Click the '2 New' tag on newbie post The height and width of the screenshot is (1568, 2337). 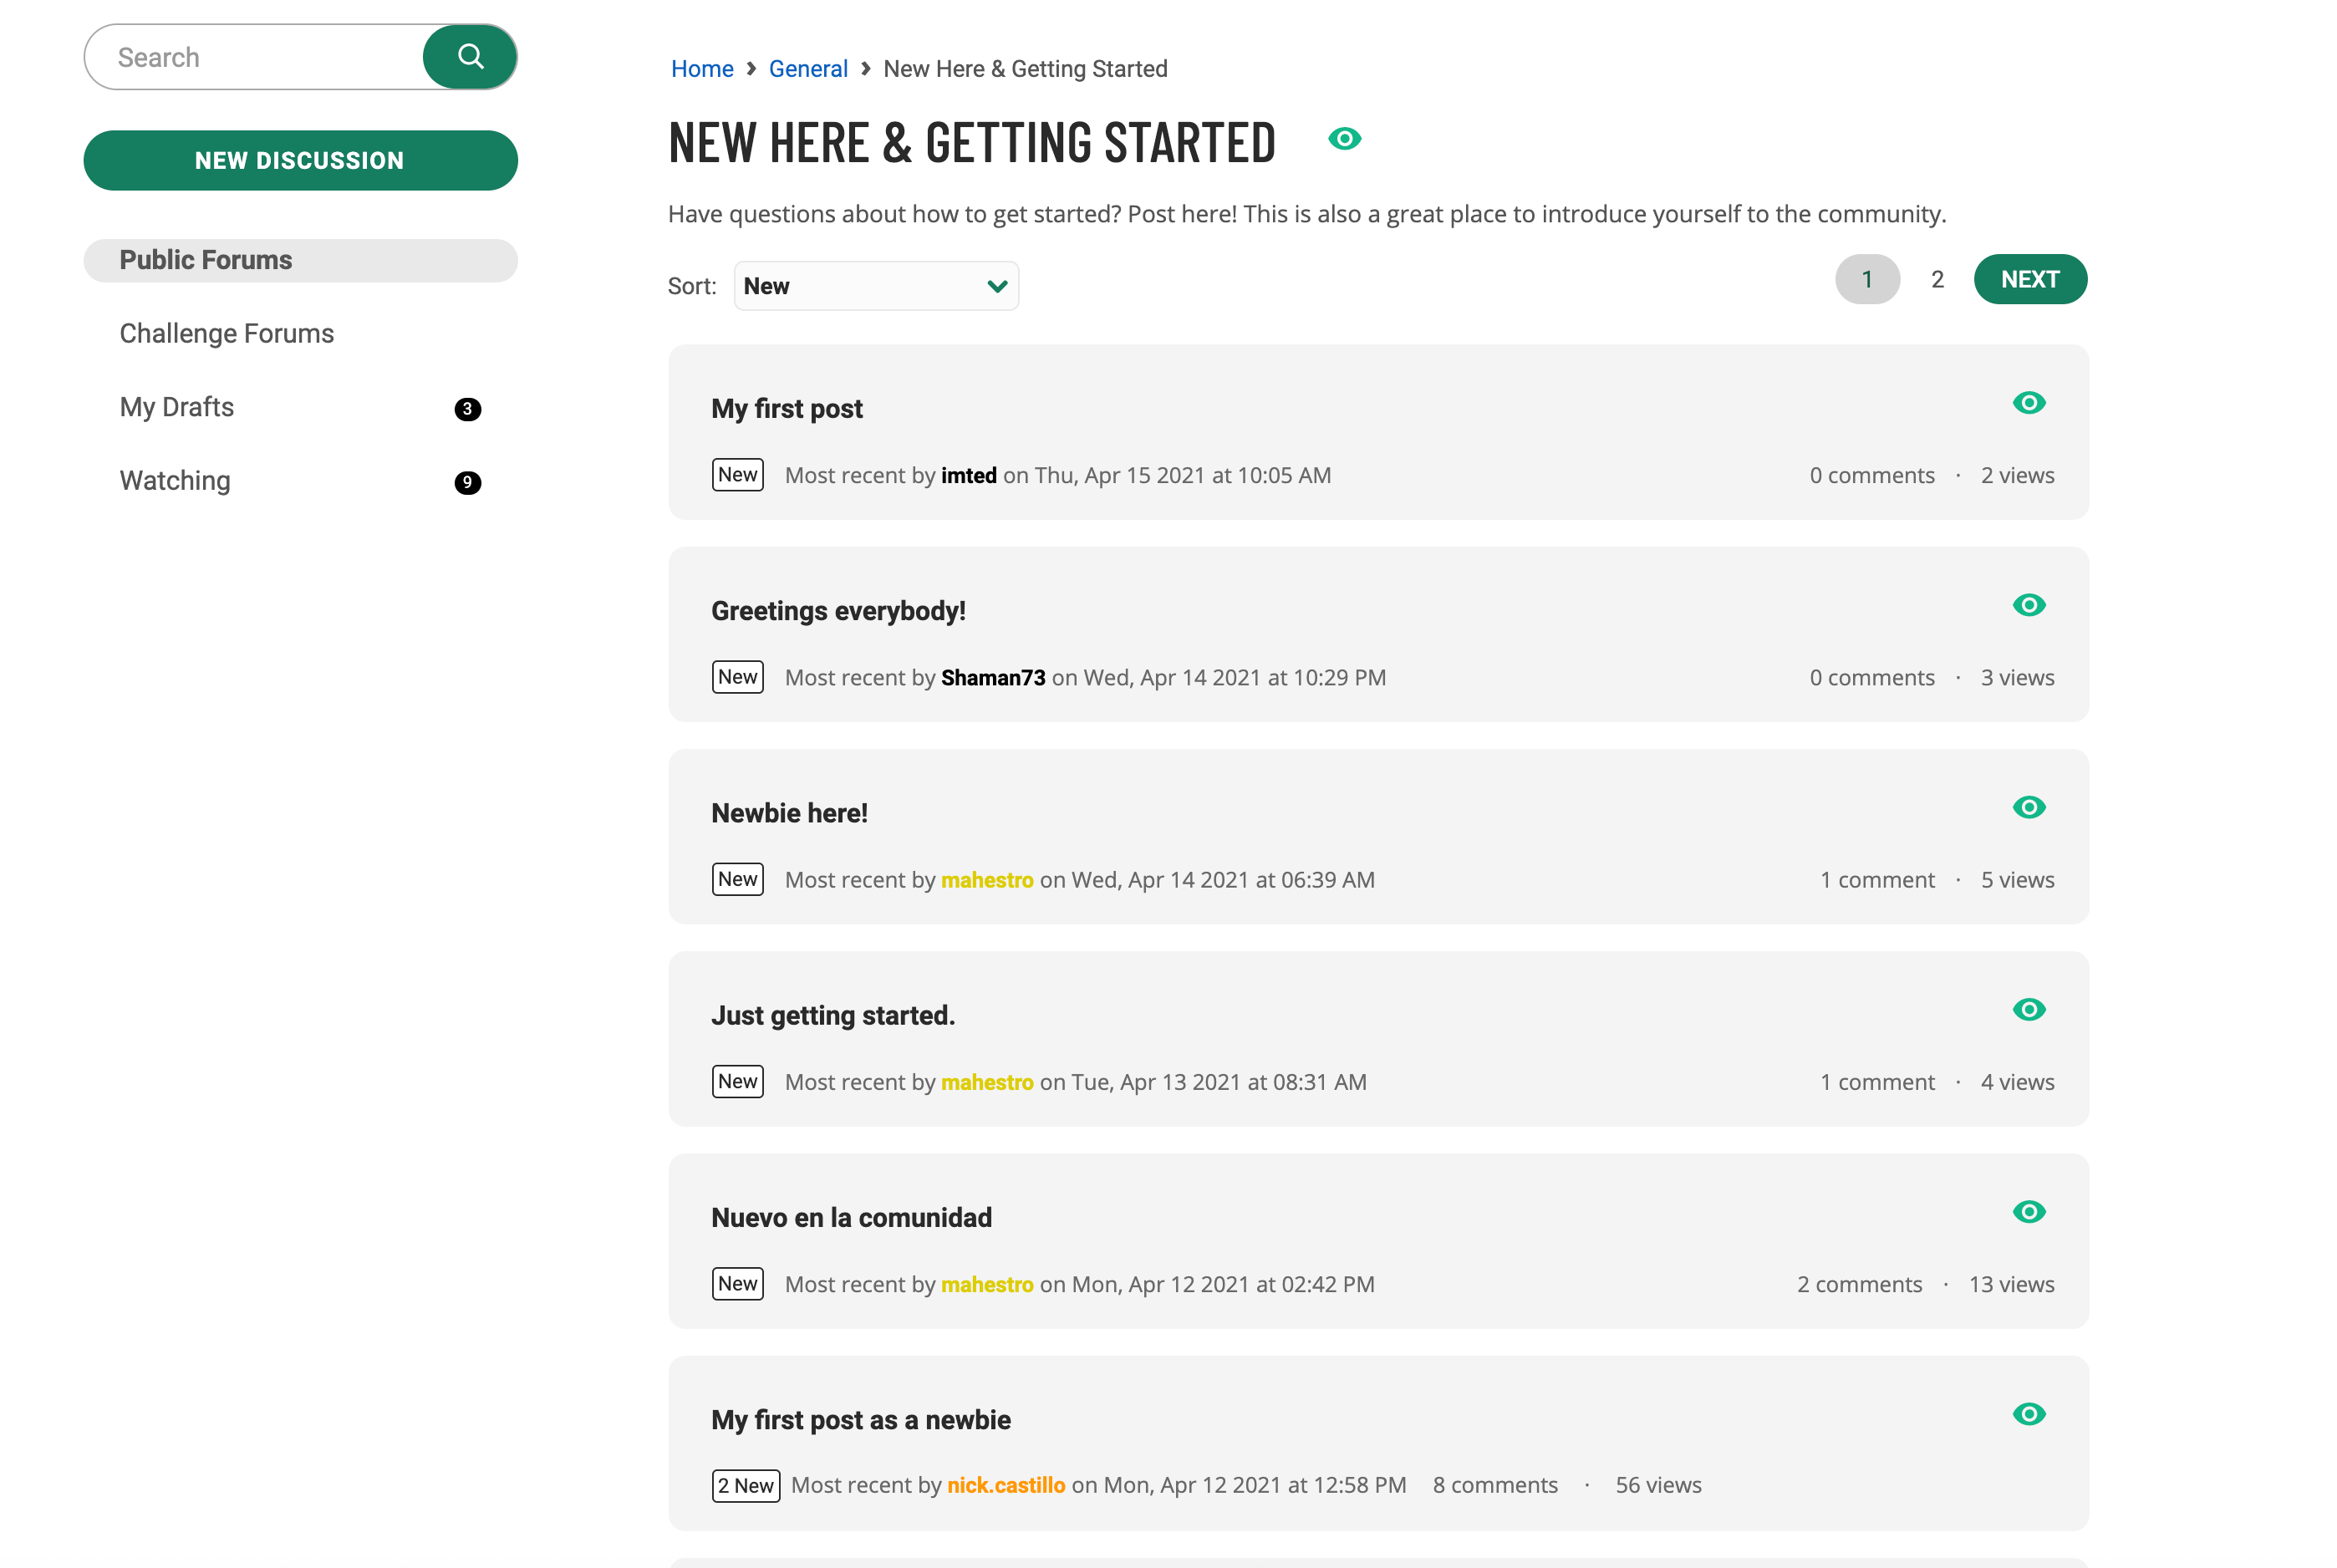pyautogui.click(x=746, y=1486)
